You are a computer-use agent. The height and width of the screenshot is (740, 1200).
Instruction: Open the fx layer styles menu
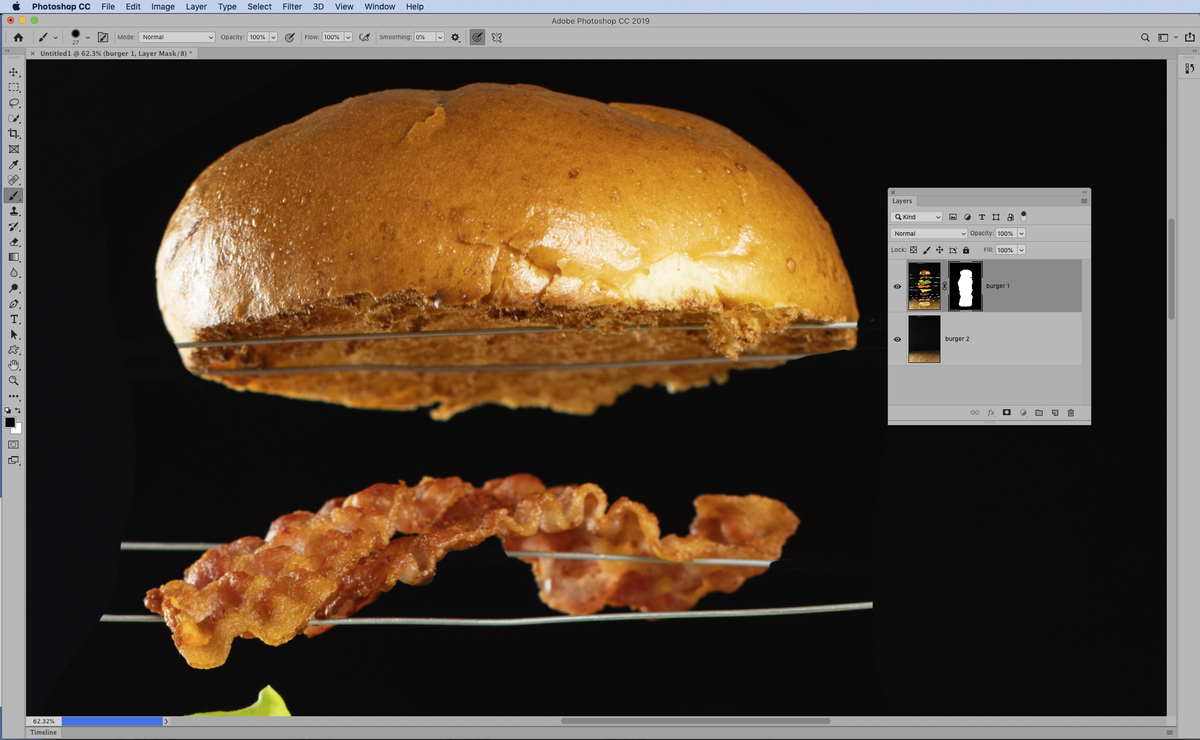coord(990,412)
